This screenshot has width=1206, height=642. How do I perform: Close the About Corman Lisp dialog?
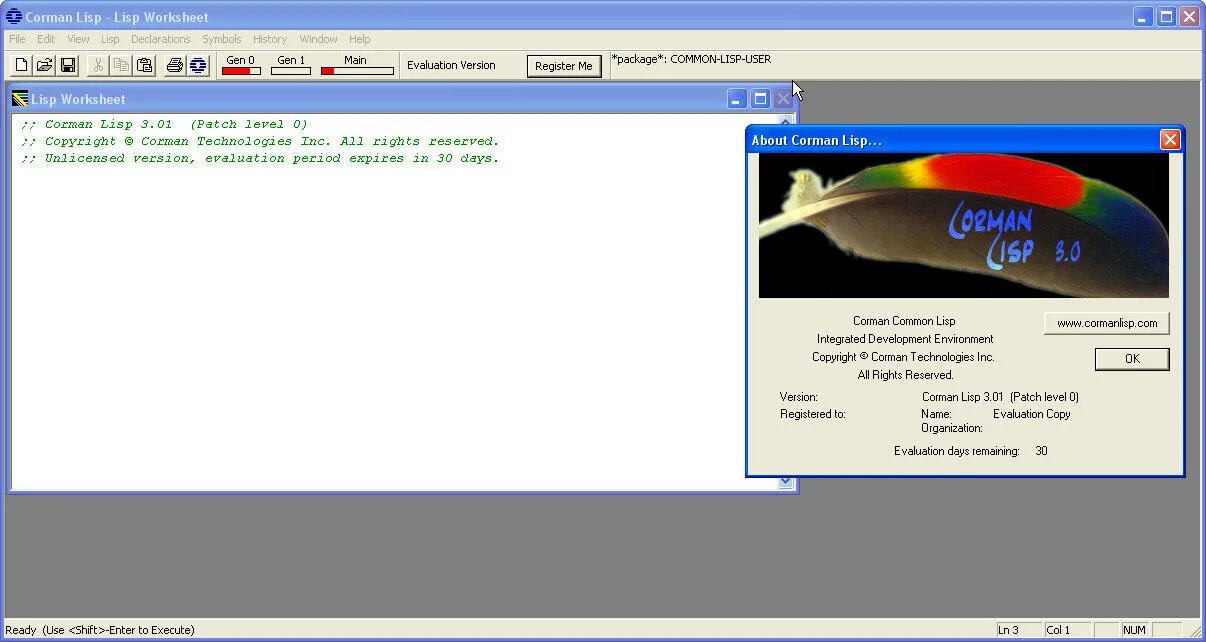pyautogui.click(x=1170, y=140)
